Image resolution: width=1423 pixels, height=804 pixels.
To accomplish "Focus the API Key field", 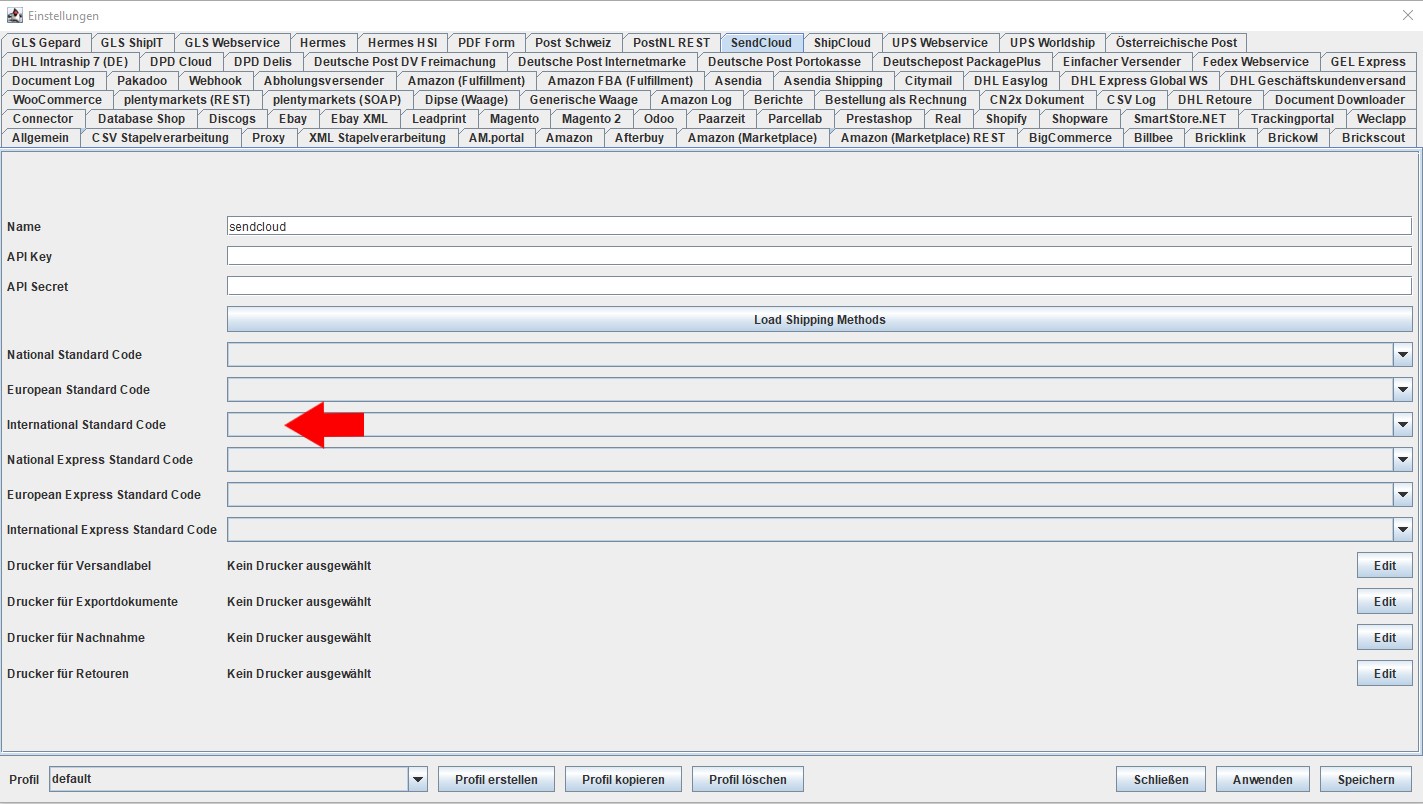I will pos(819,257).
